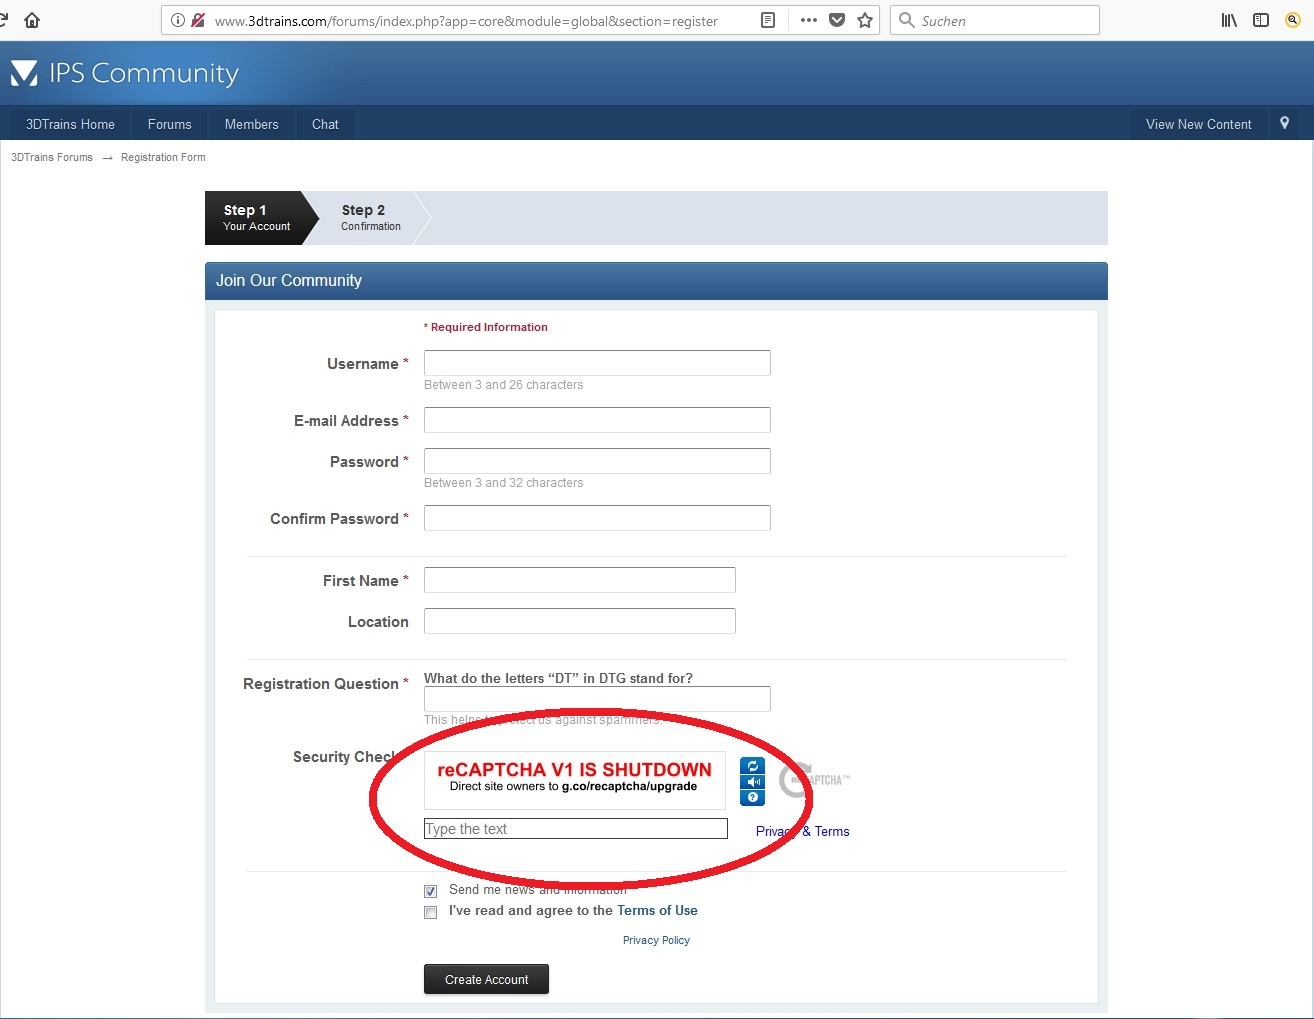Open the Firefox Library icon
Screen dimensions: 1314x1019
[x=1229, y=20]
